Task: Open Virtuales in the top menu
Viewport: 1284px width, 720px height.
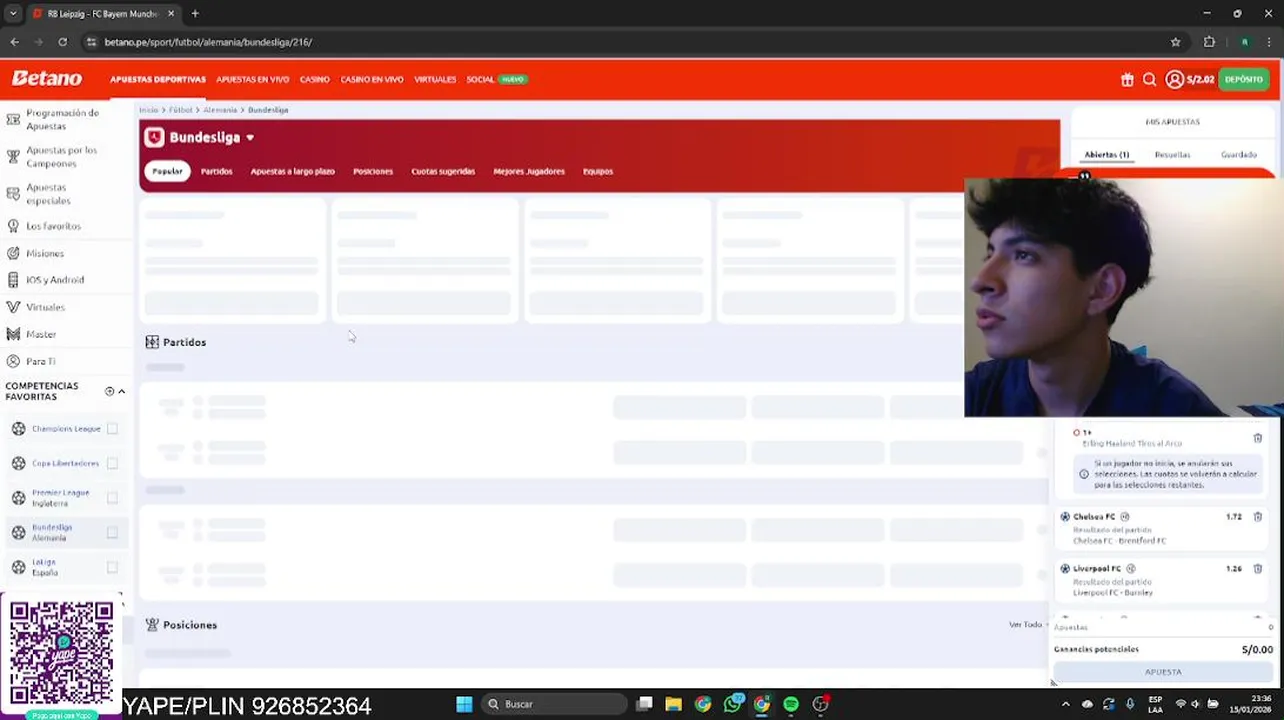Action: click(x=435, y=79)
